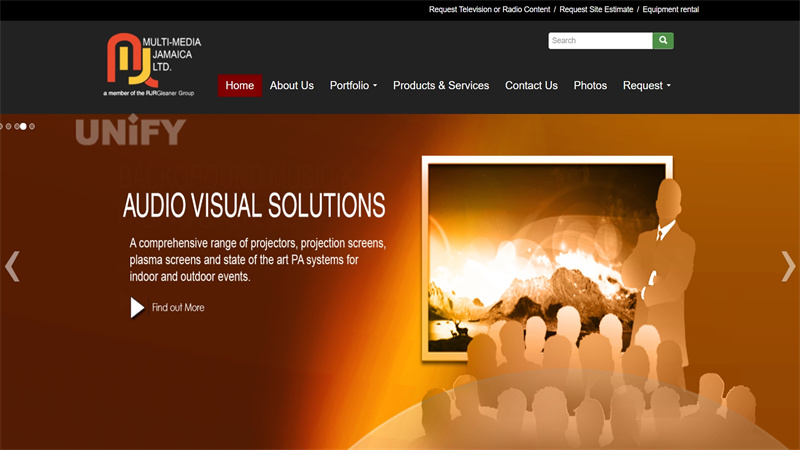Image resolution: width=800 pixels, height=450 pixels.
Task: Select carousel dot following the filled dot
Action: point(32,126)
